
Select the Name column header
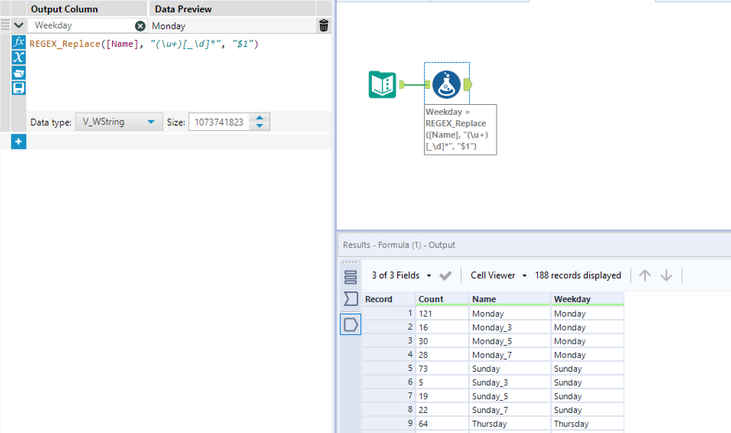[509, 299]
